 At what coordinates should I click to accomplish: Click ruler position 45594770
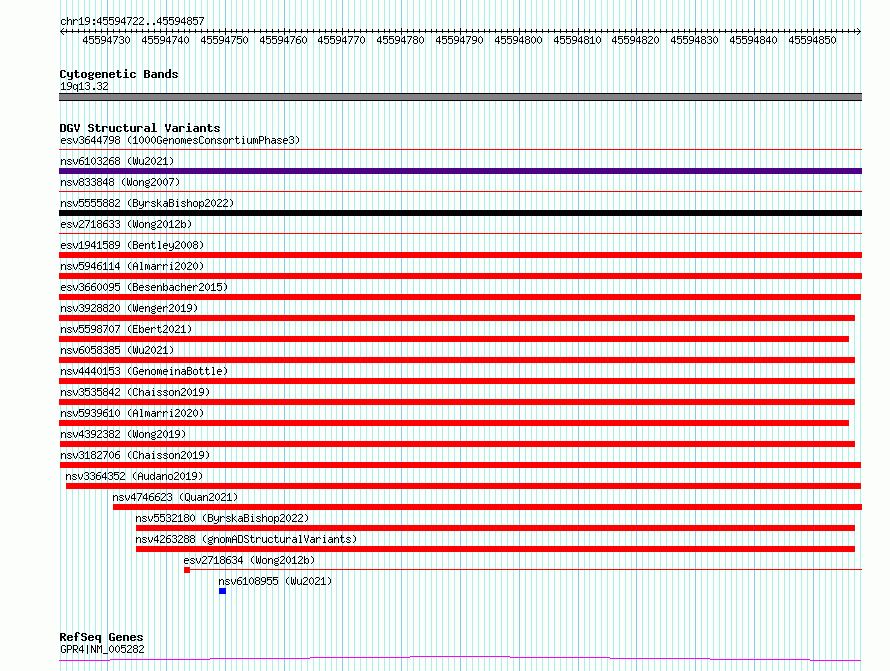(342, 40)
